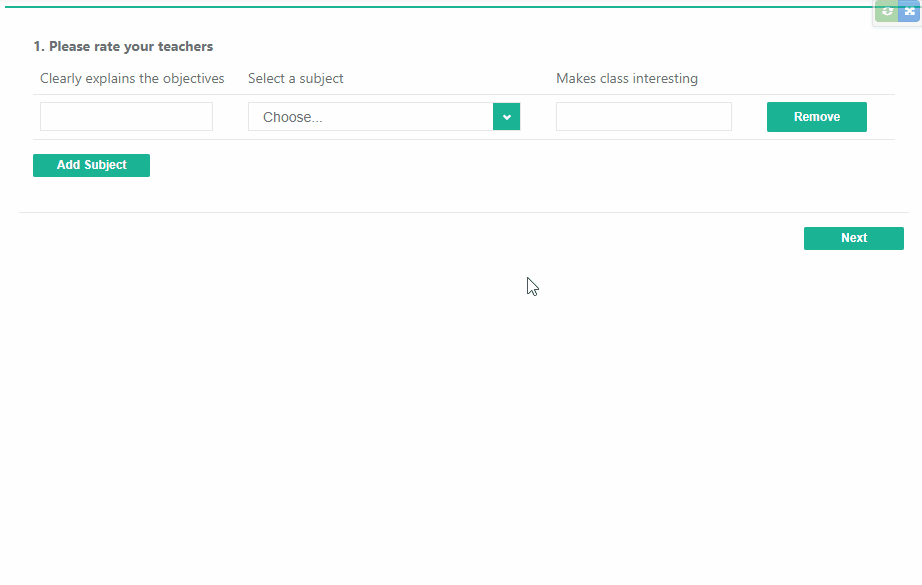Click the "Makes class interesting" text box
The width and height of the screenshot is (922, 585).
(643, 116)
